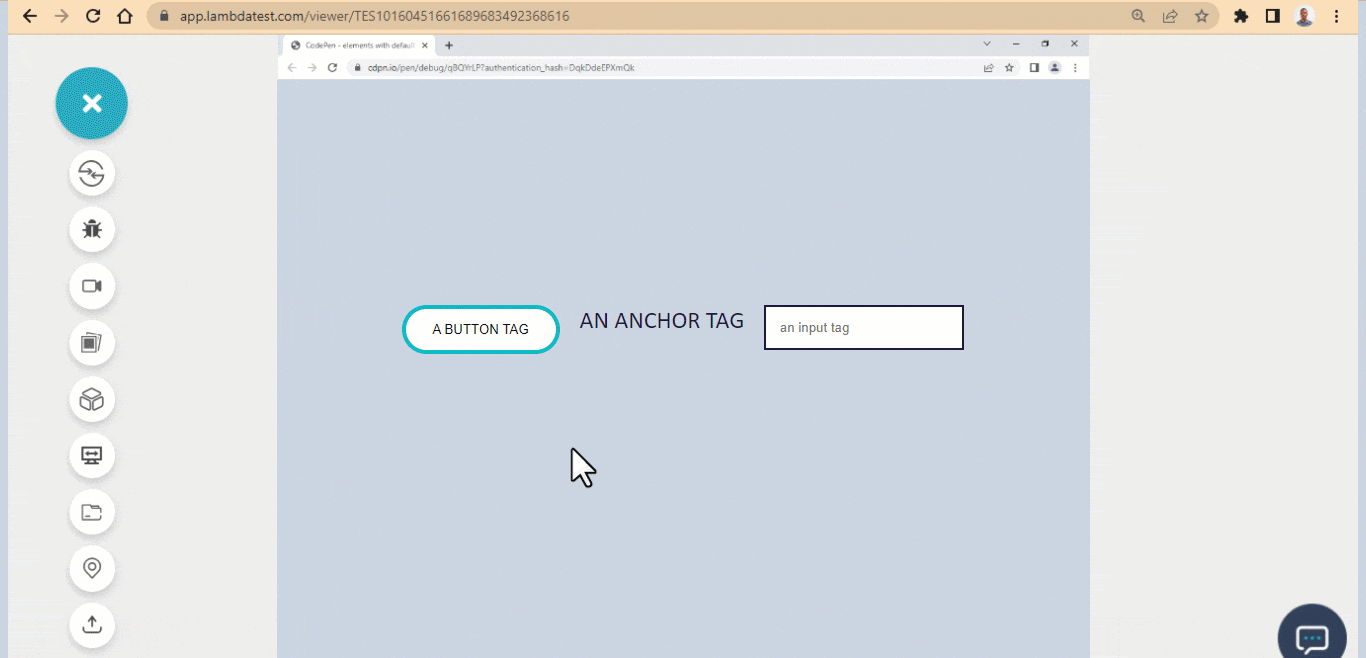Open a new tab in inner browser
Screen dimensions: 1366x658
click(449, 45)
